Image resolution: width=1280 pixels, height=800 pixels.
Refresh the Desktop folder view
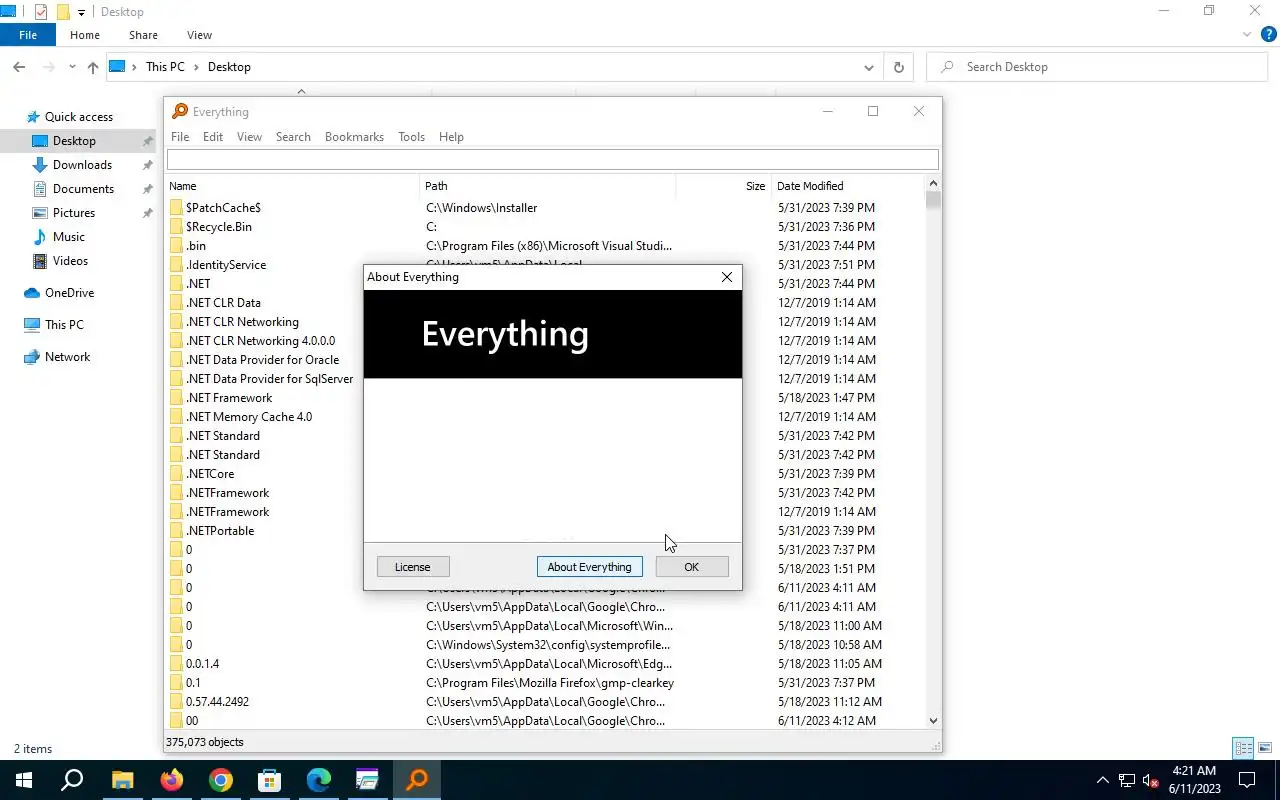pyautogui.click(x=898, y=67)
